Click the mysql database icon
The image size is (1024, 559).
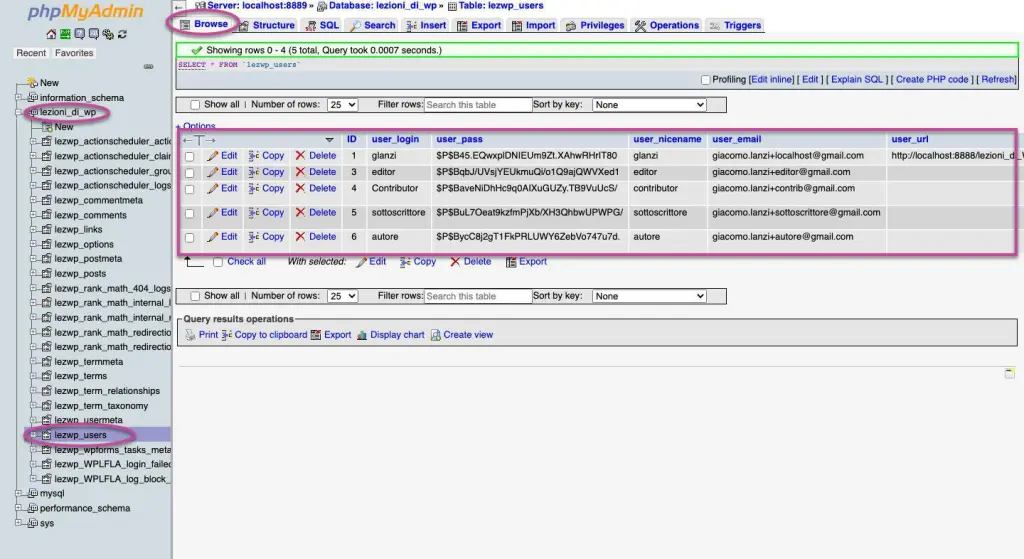pos(32,494)
